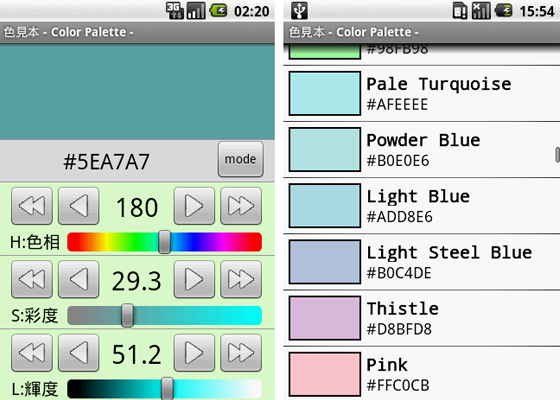560x400 pixels.
Task: Tap the battery icon beside 15:54
Action: click(504, 11)
